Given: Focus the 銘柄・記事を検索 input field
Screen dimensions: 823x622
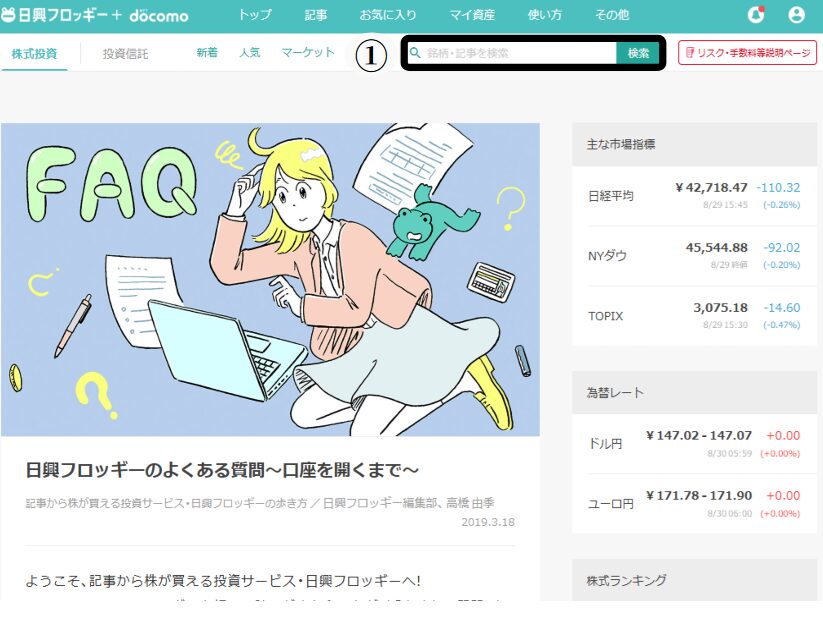Looking at the screenshot, I should click(x=512, y=52).
